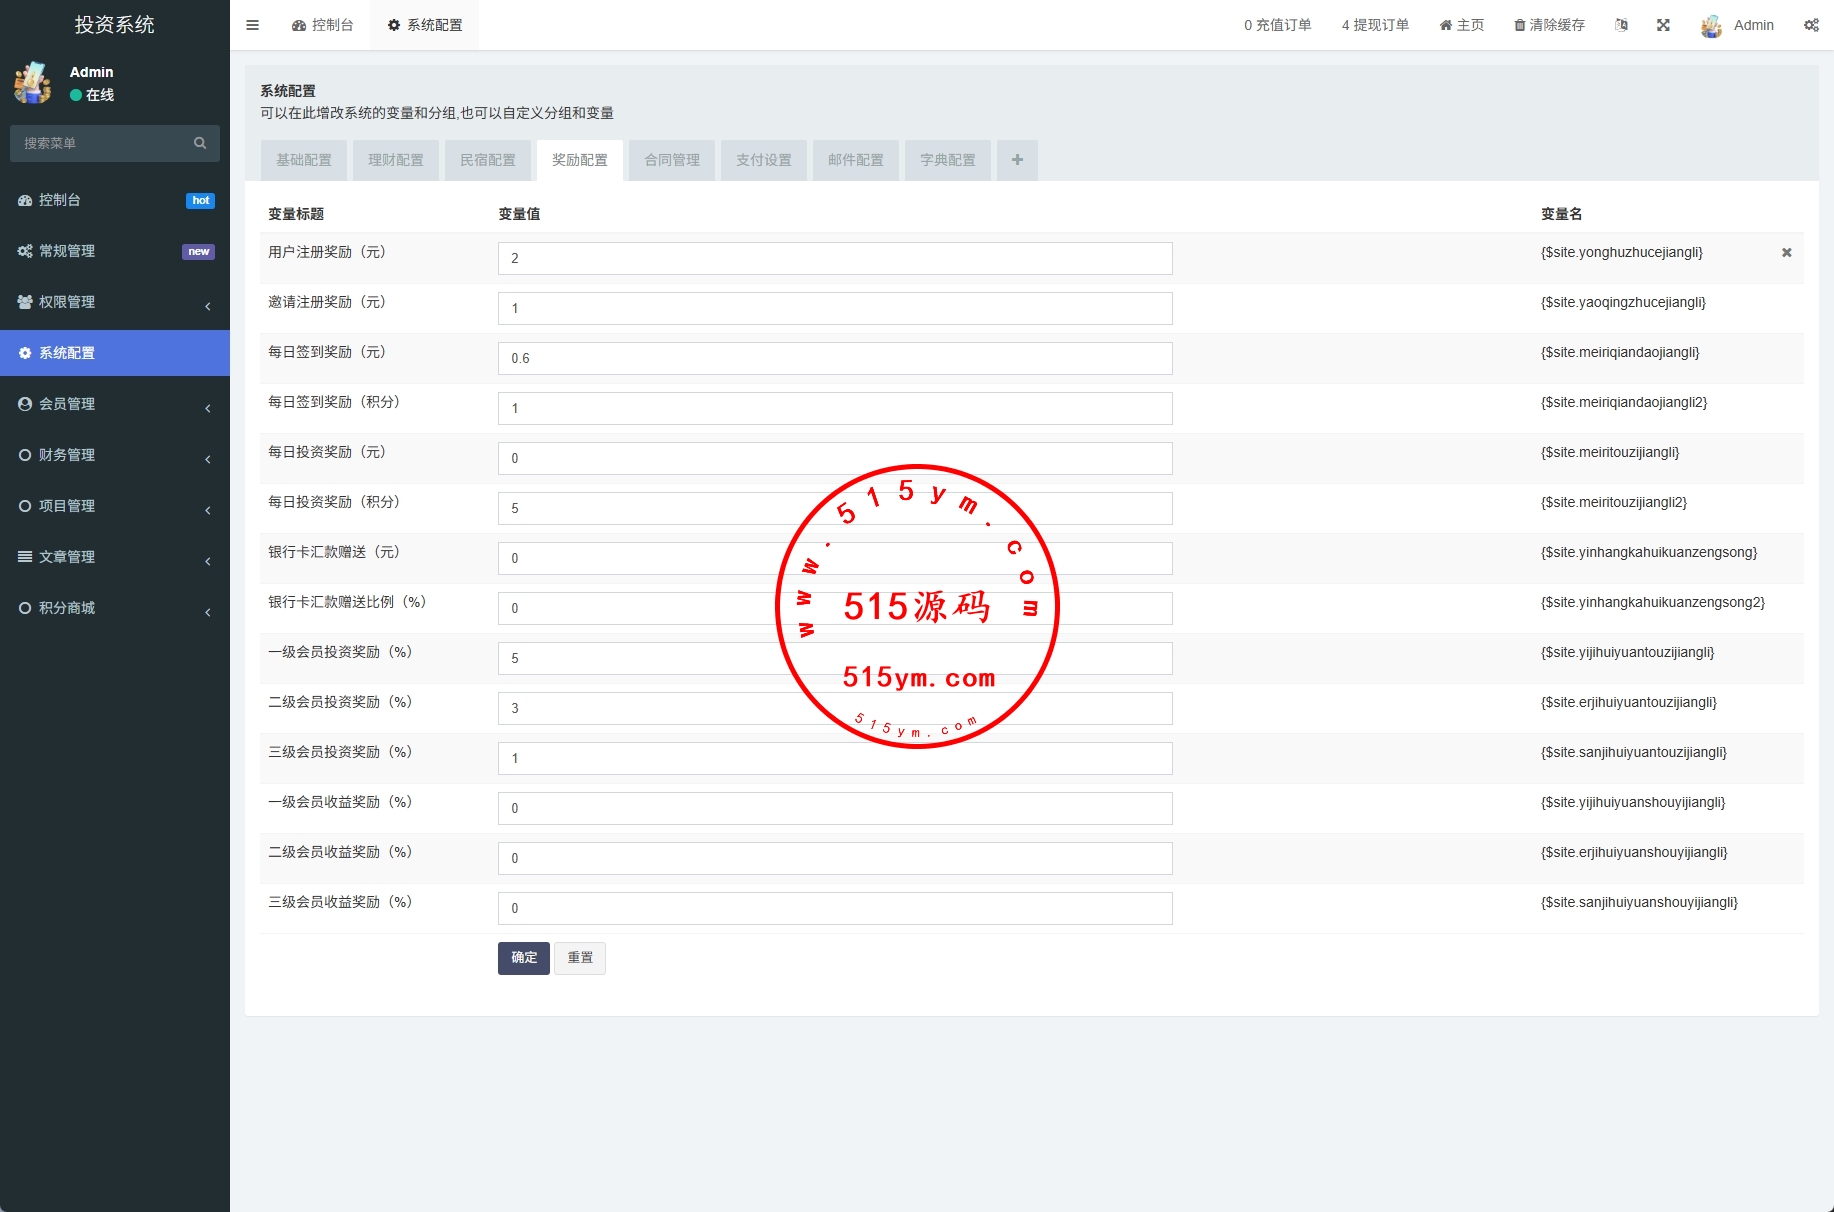Click the 重置 reset button

pos(580,958)
